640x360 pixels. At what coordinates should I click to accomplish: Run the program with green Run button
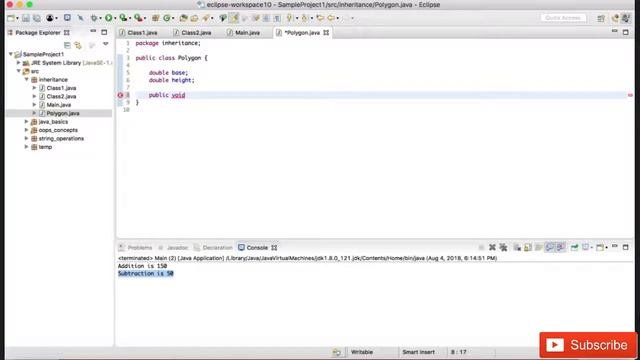pos(109,18)
